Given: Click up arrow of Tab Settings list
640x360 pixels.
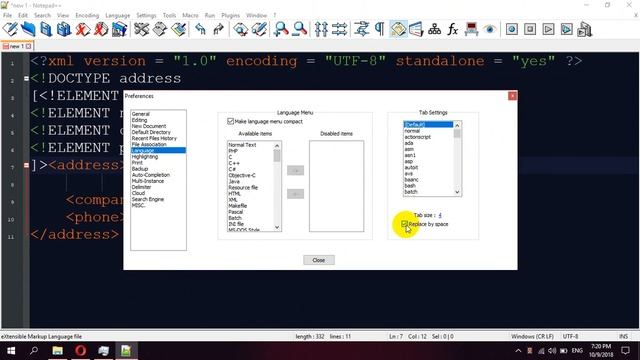Looking at the screenshot, I should 457,125.
